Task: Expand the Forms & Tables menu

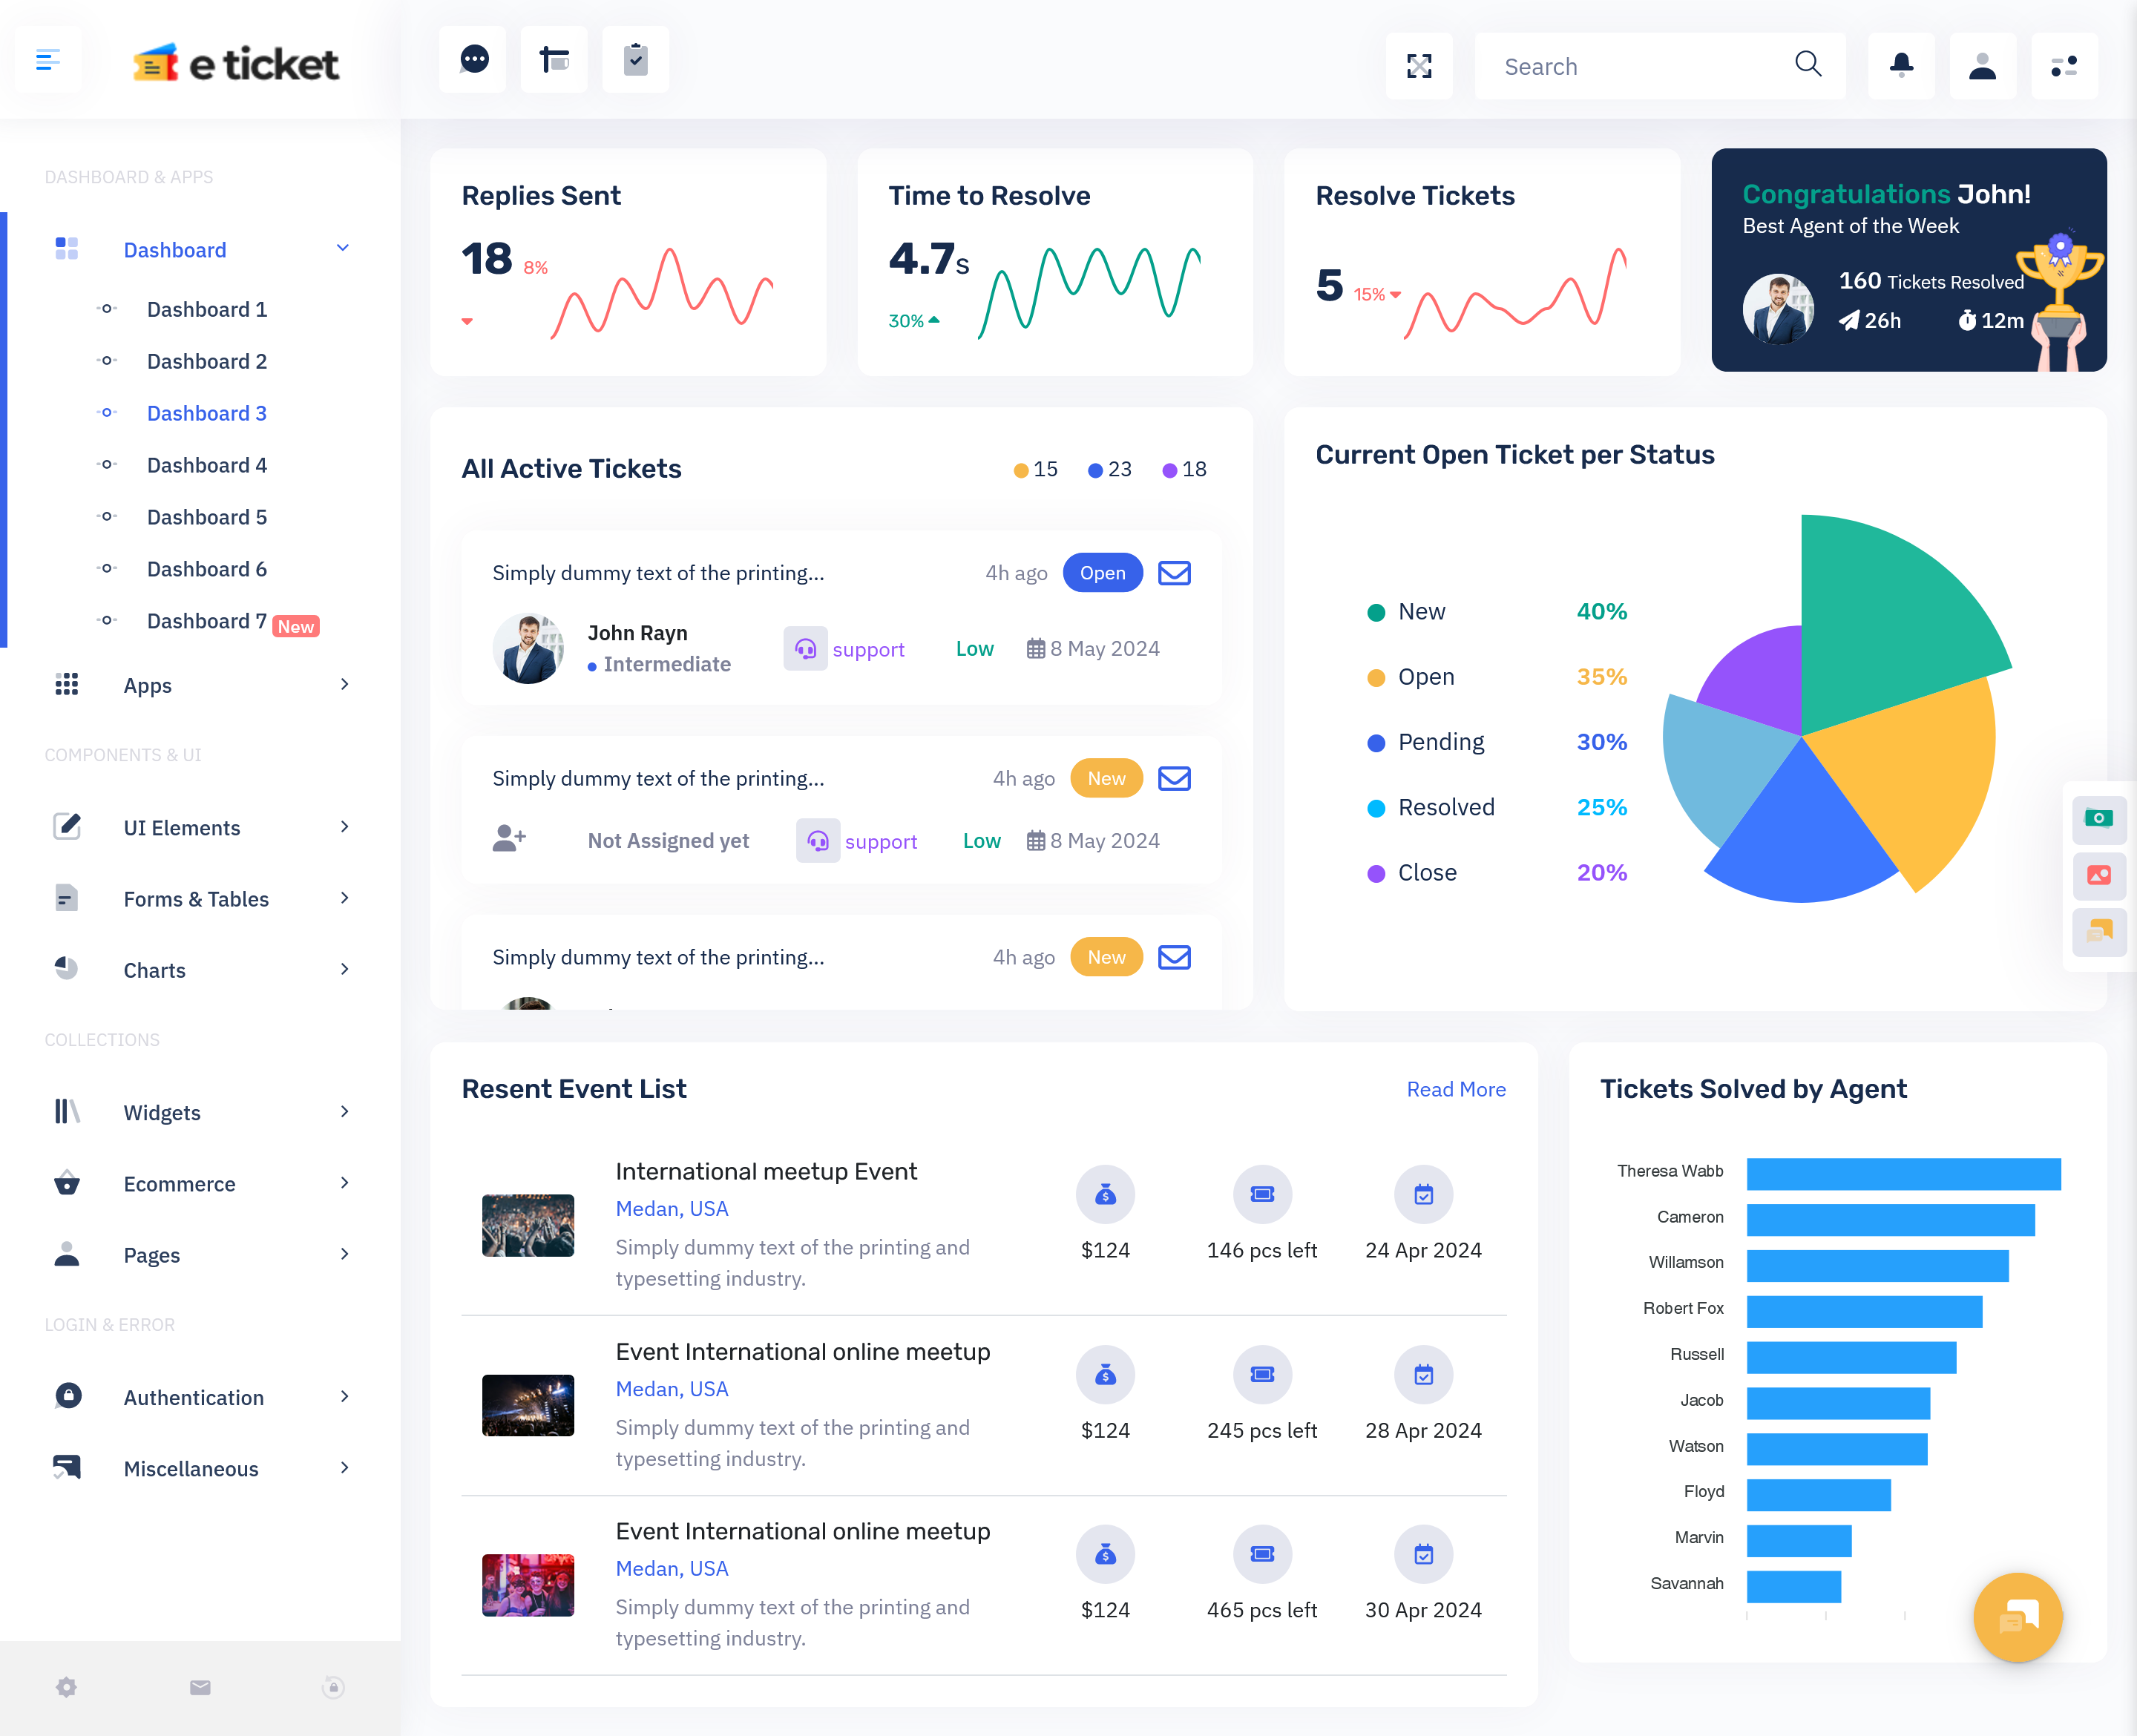Action: click(200, 898)
